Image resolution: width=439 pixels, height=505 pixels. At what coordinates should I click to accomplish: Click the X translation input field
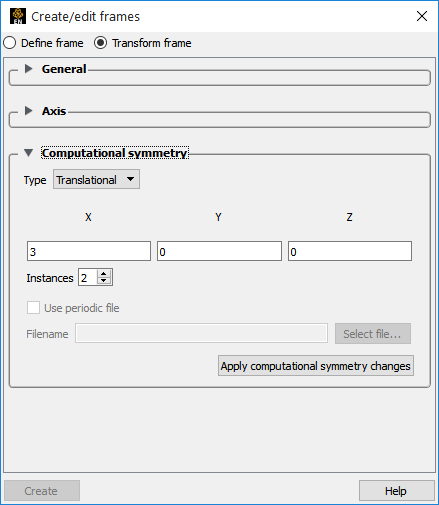click(89, 251)
